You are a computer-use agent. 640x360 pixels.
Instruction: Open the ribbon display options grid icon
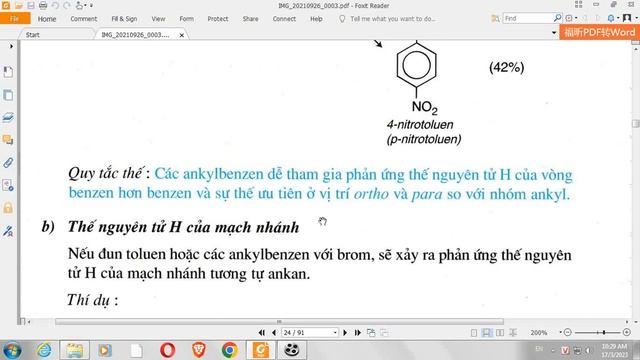pyautogui.click(x=578, y=5)
